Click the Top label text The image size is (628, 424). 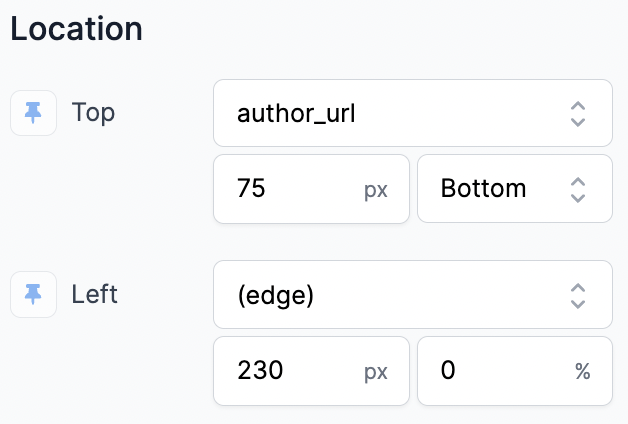[93, 112]
